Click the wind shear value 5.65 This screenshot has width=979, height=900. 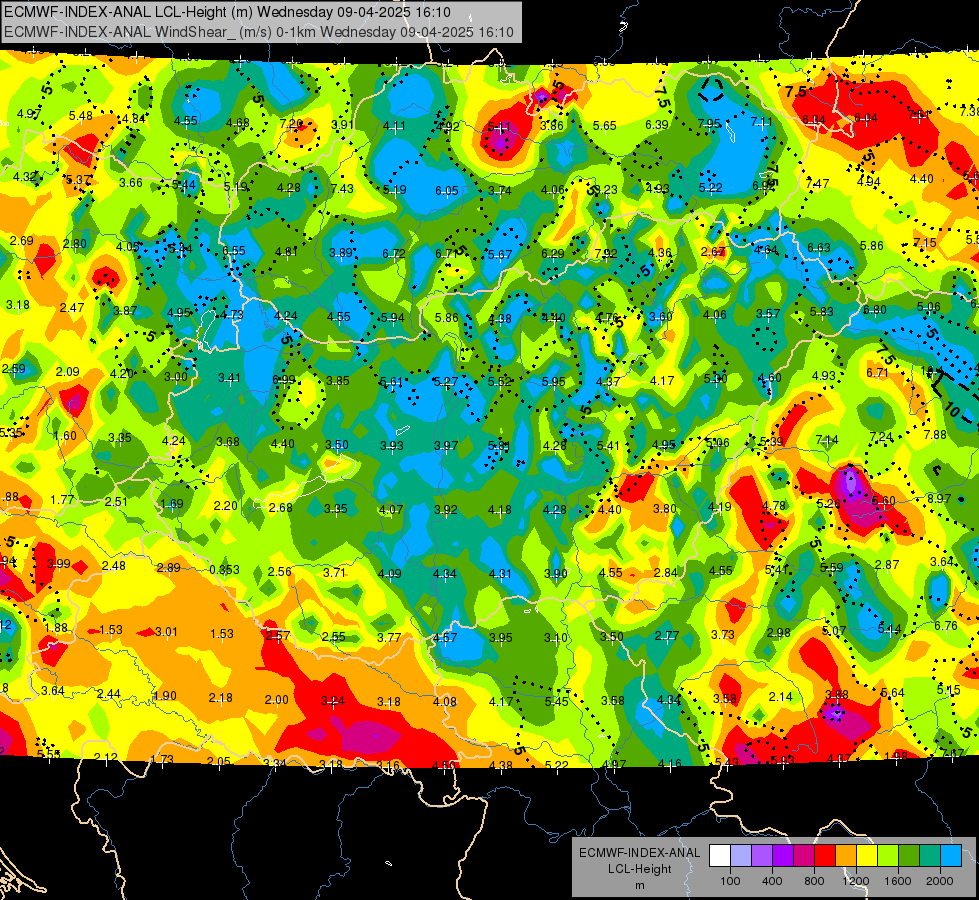[604, 126]
